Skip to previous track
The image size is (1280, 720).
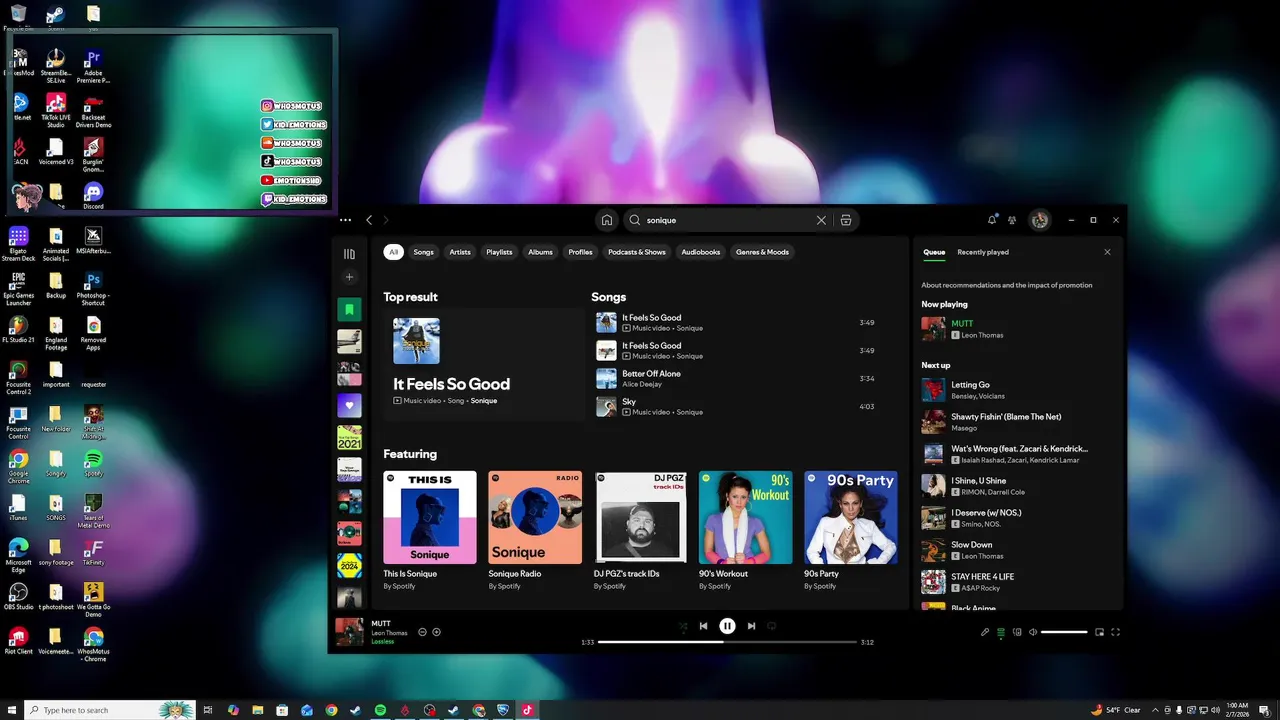(x=703, y=626)
